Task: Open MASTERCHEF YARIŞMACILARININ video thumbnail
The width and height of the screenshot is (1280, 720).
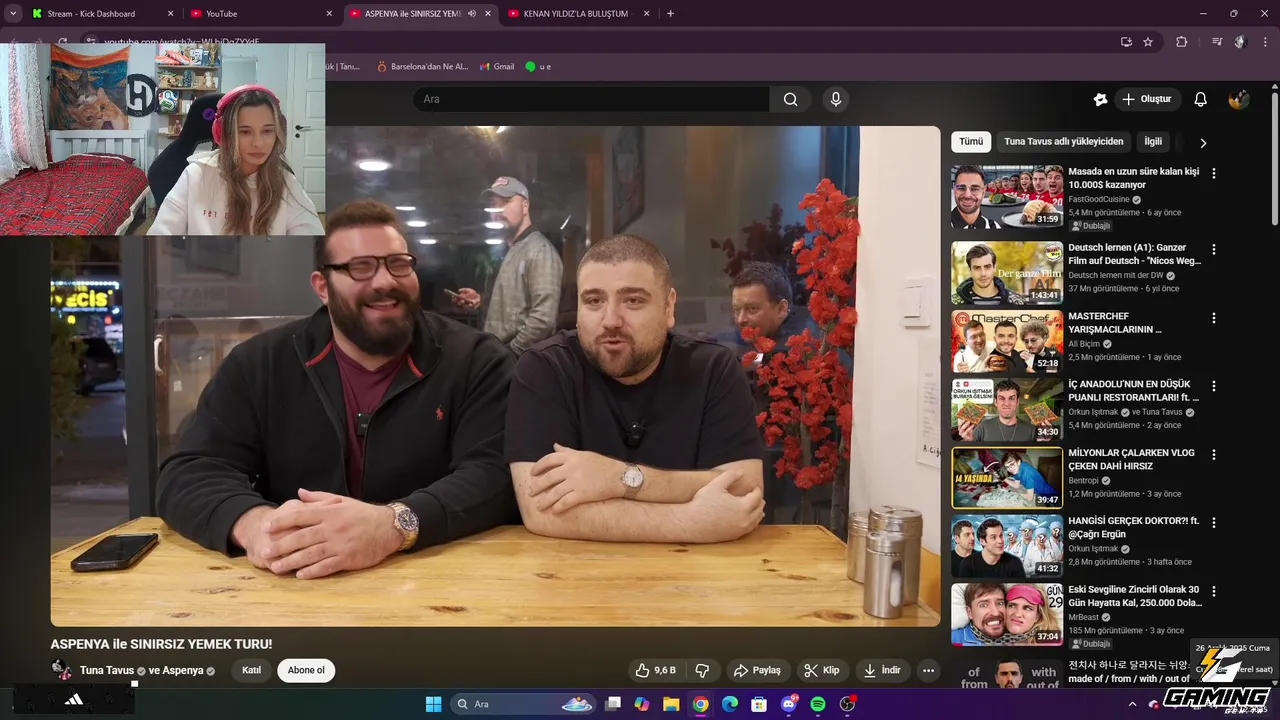Action: pos(1007,342)
